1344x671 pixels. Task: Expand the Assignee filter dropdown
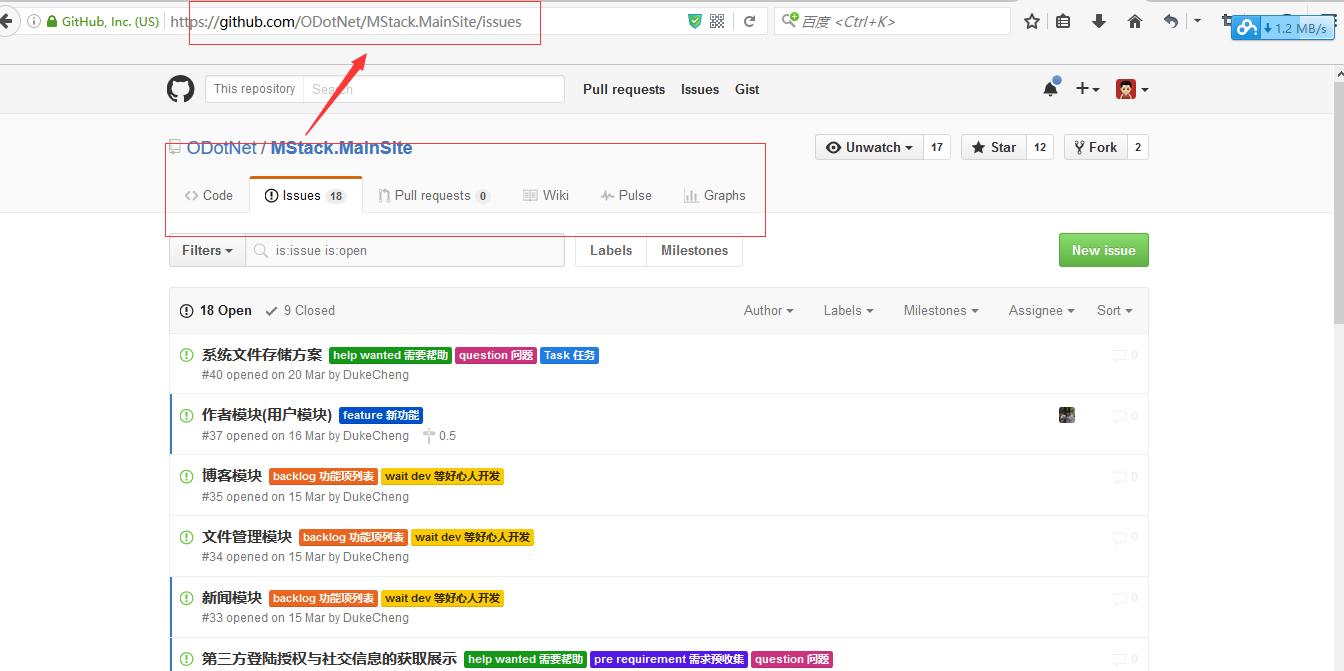point(1042,310)
